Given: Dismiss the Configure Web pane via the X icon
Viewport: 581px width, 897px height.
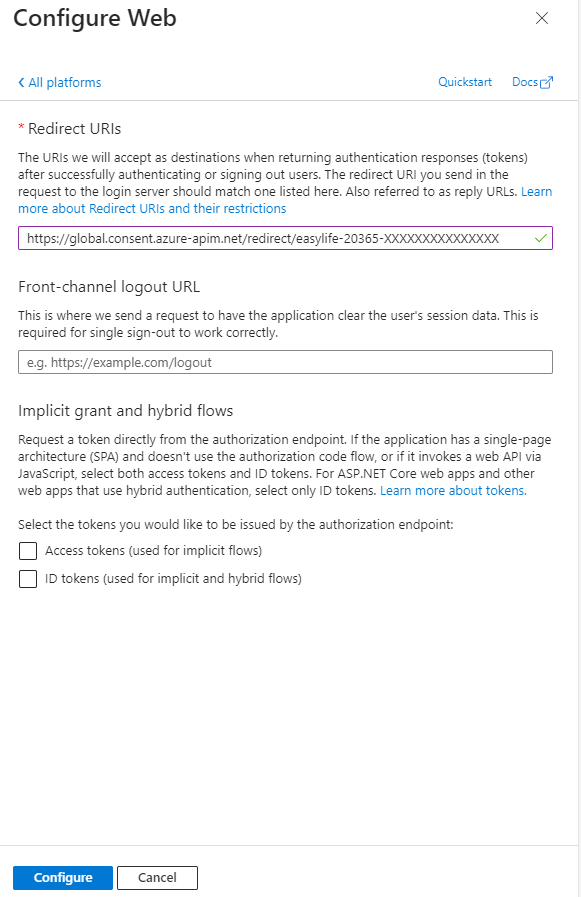Looking at the screenshot, I should coord(542,18).
